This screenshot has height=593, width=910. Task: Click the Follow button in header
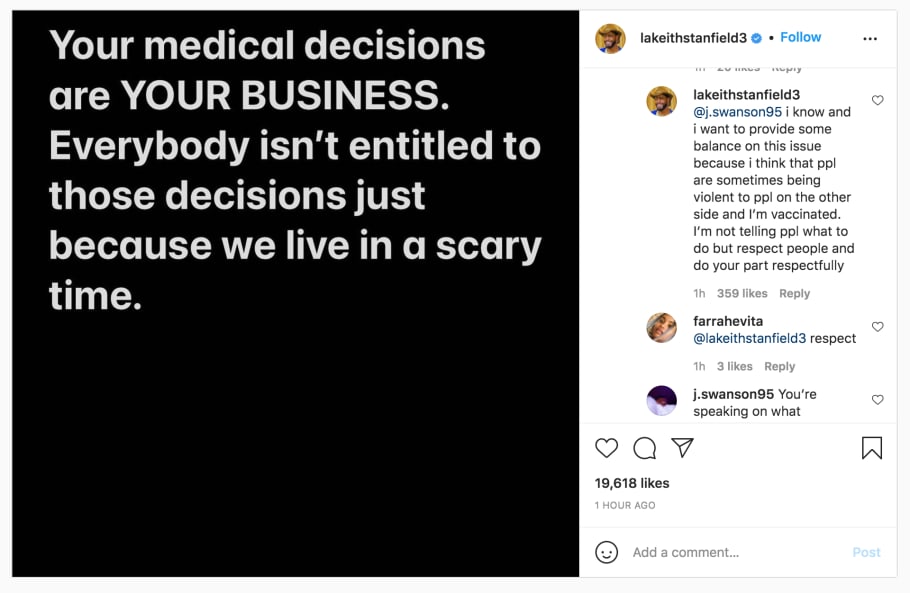click(x=800, y=37)
